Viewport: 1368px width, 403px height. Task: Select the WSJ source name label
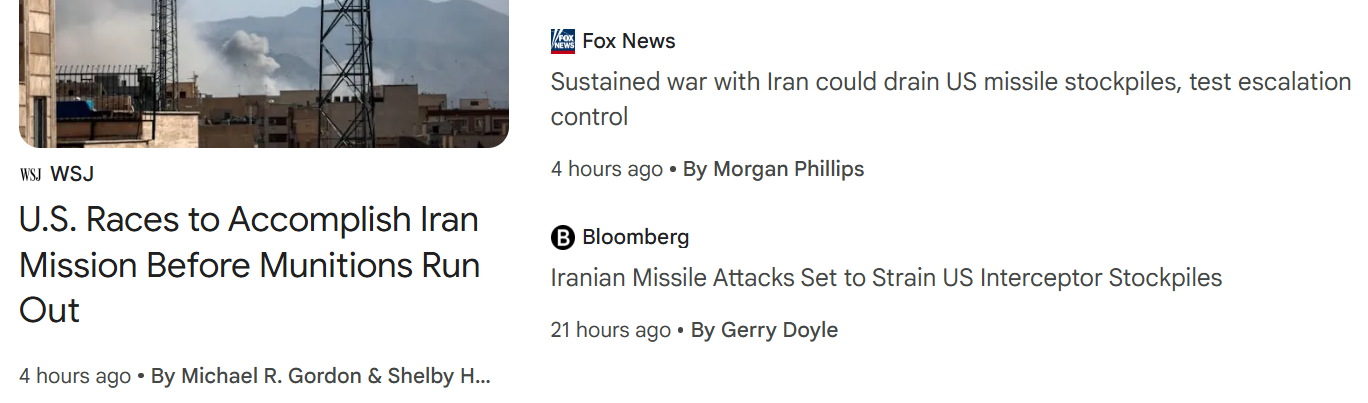coord(72,174)
